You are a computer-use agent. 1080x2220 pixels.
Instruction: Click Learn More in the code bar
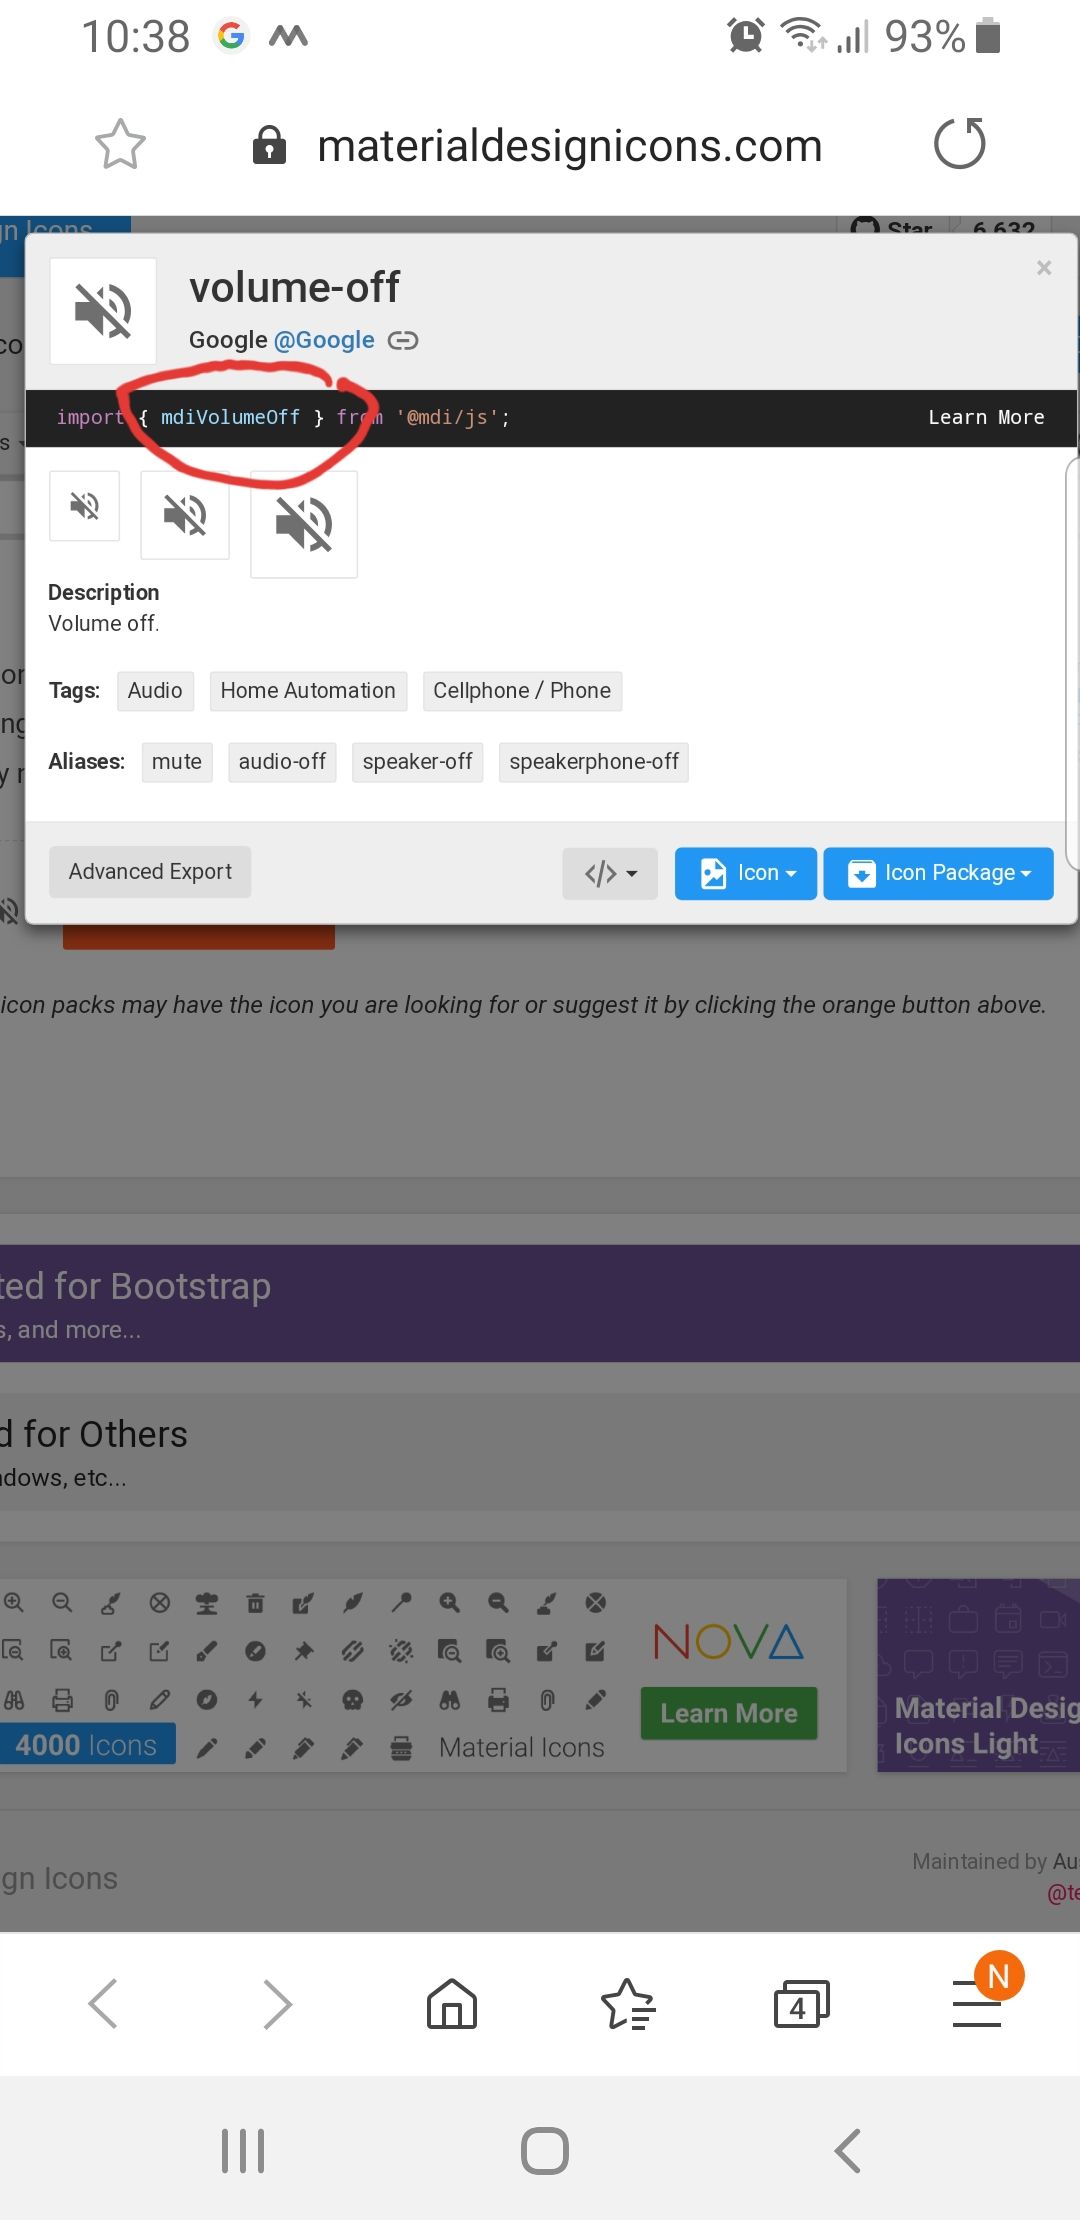point(986,417)
